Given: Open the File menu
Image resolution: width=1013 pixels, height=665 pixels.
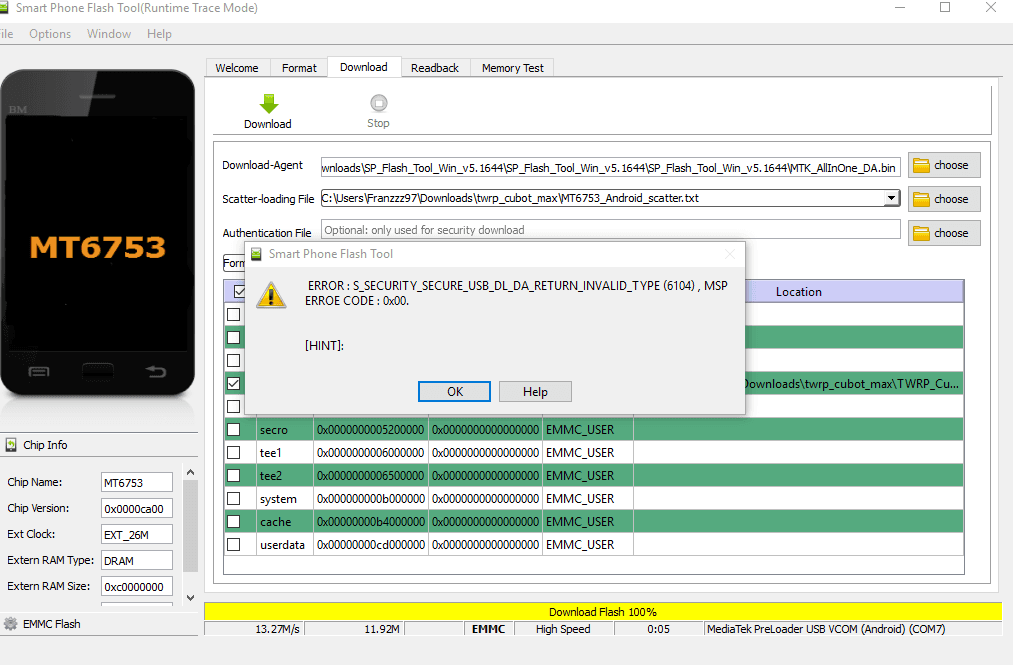Looking at the screenshot, I should (6, 34).
